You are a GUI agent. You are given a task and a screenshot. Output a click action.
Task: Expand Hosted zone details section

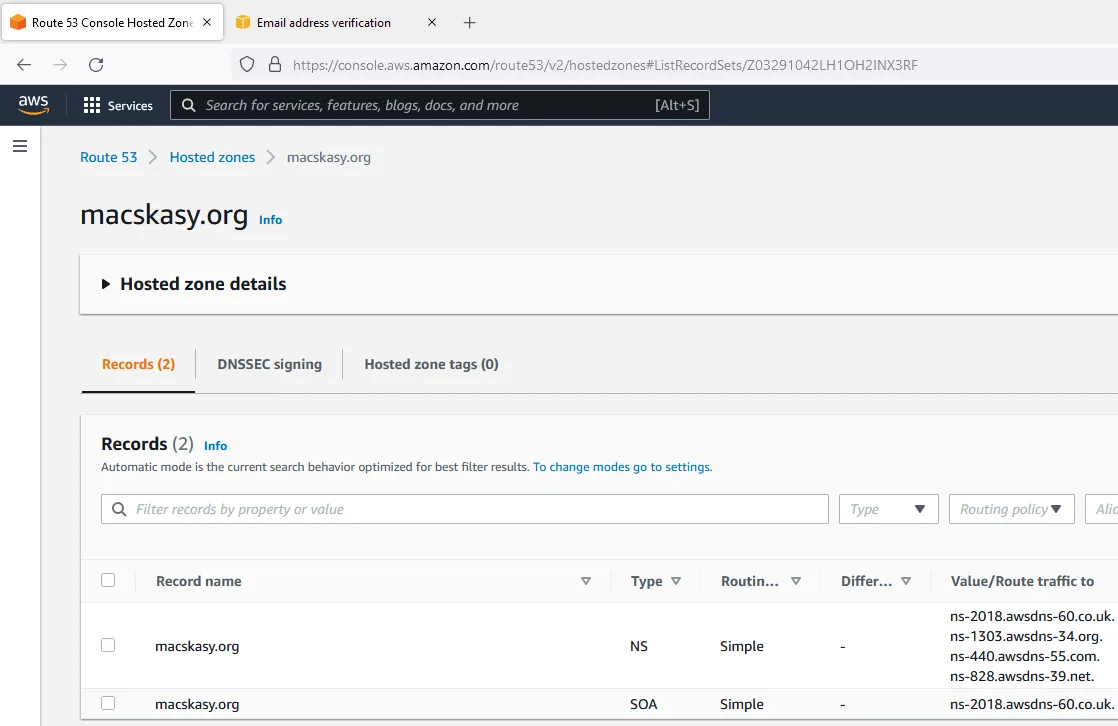click(x=106, y=284)
